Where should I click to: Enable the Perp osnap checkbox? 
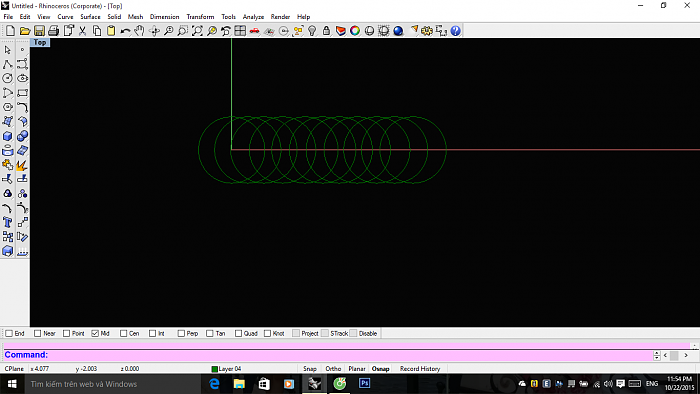(181, 333)
